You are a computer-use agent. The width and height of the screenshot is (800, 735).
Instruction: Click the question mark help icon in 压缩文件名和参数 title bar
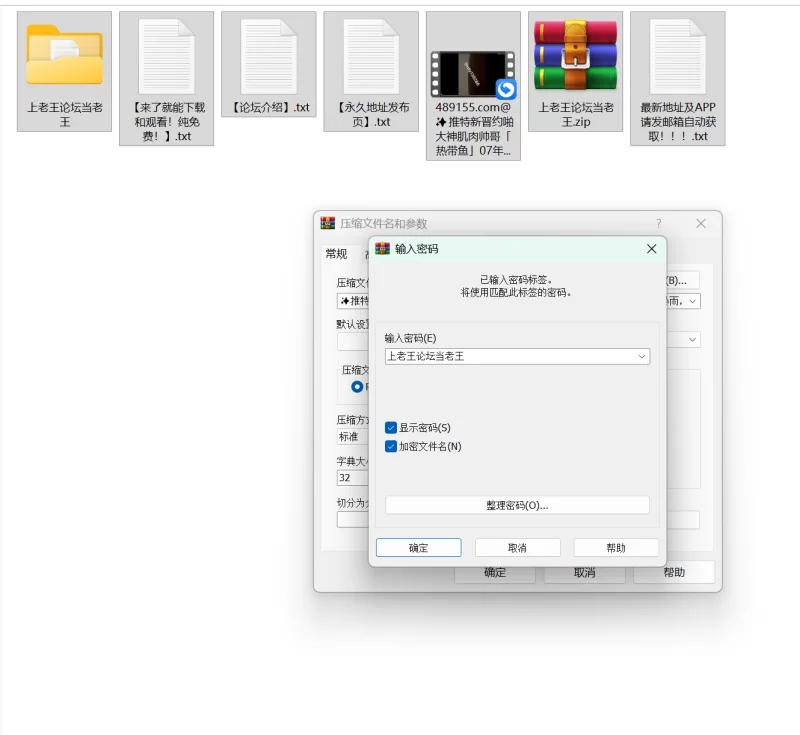pyautogui.click(x=658, y=224)
